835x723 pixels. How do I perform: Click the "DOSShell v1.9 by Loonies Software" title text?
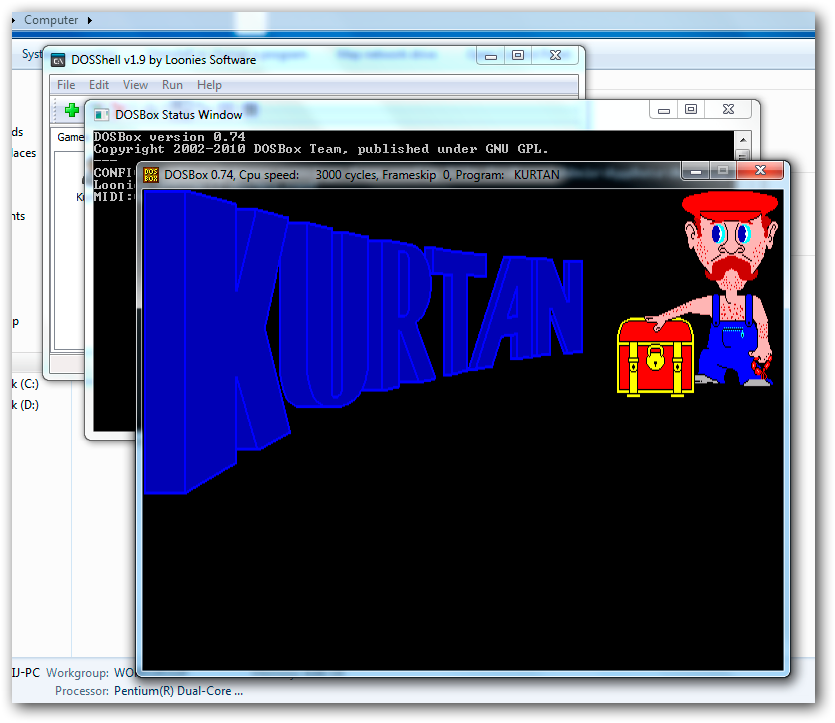163,60
